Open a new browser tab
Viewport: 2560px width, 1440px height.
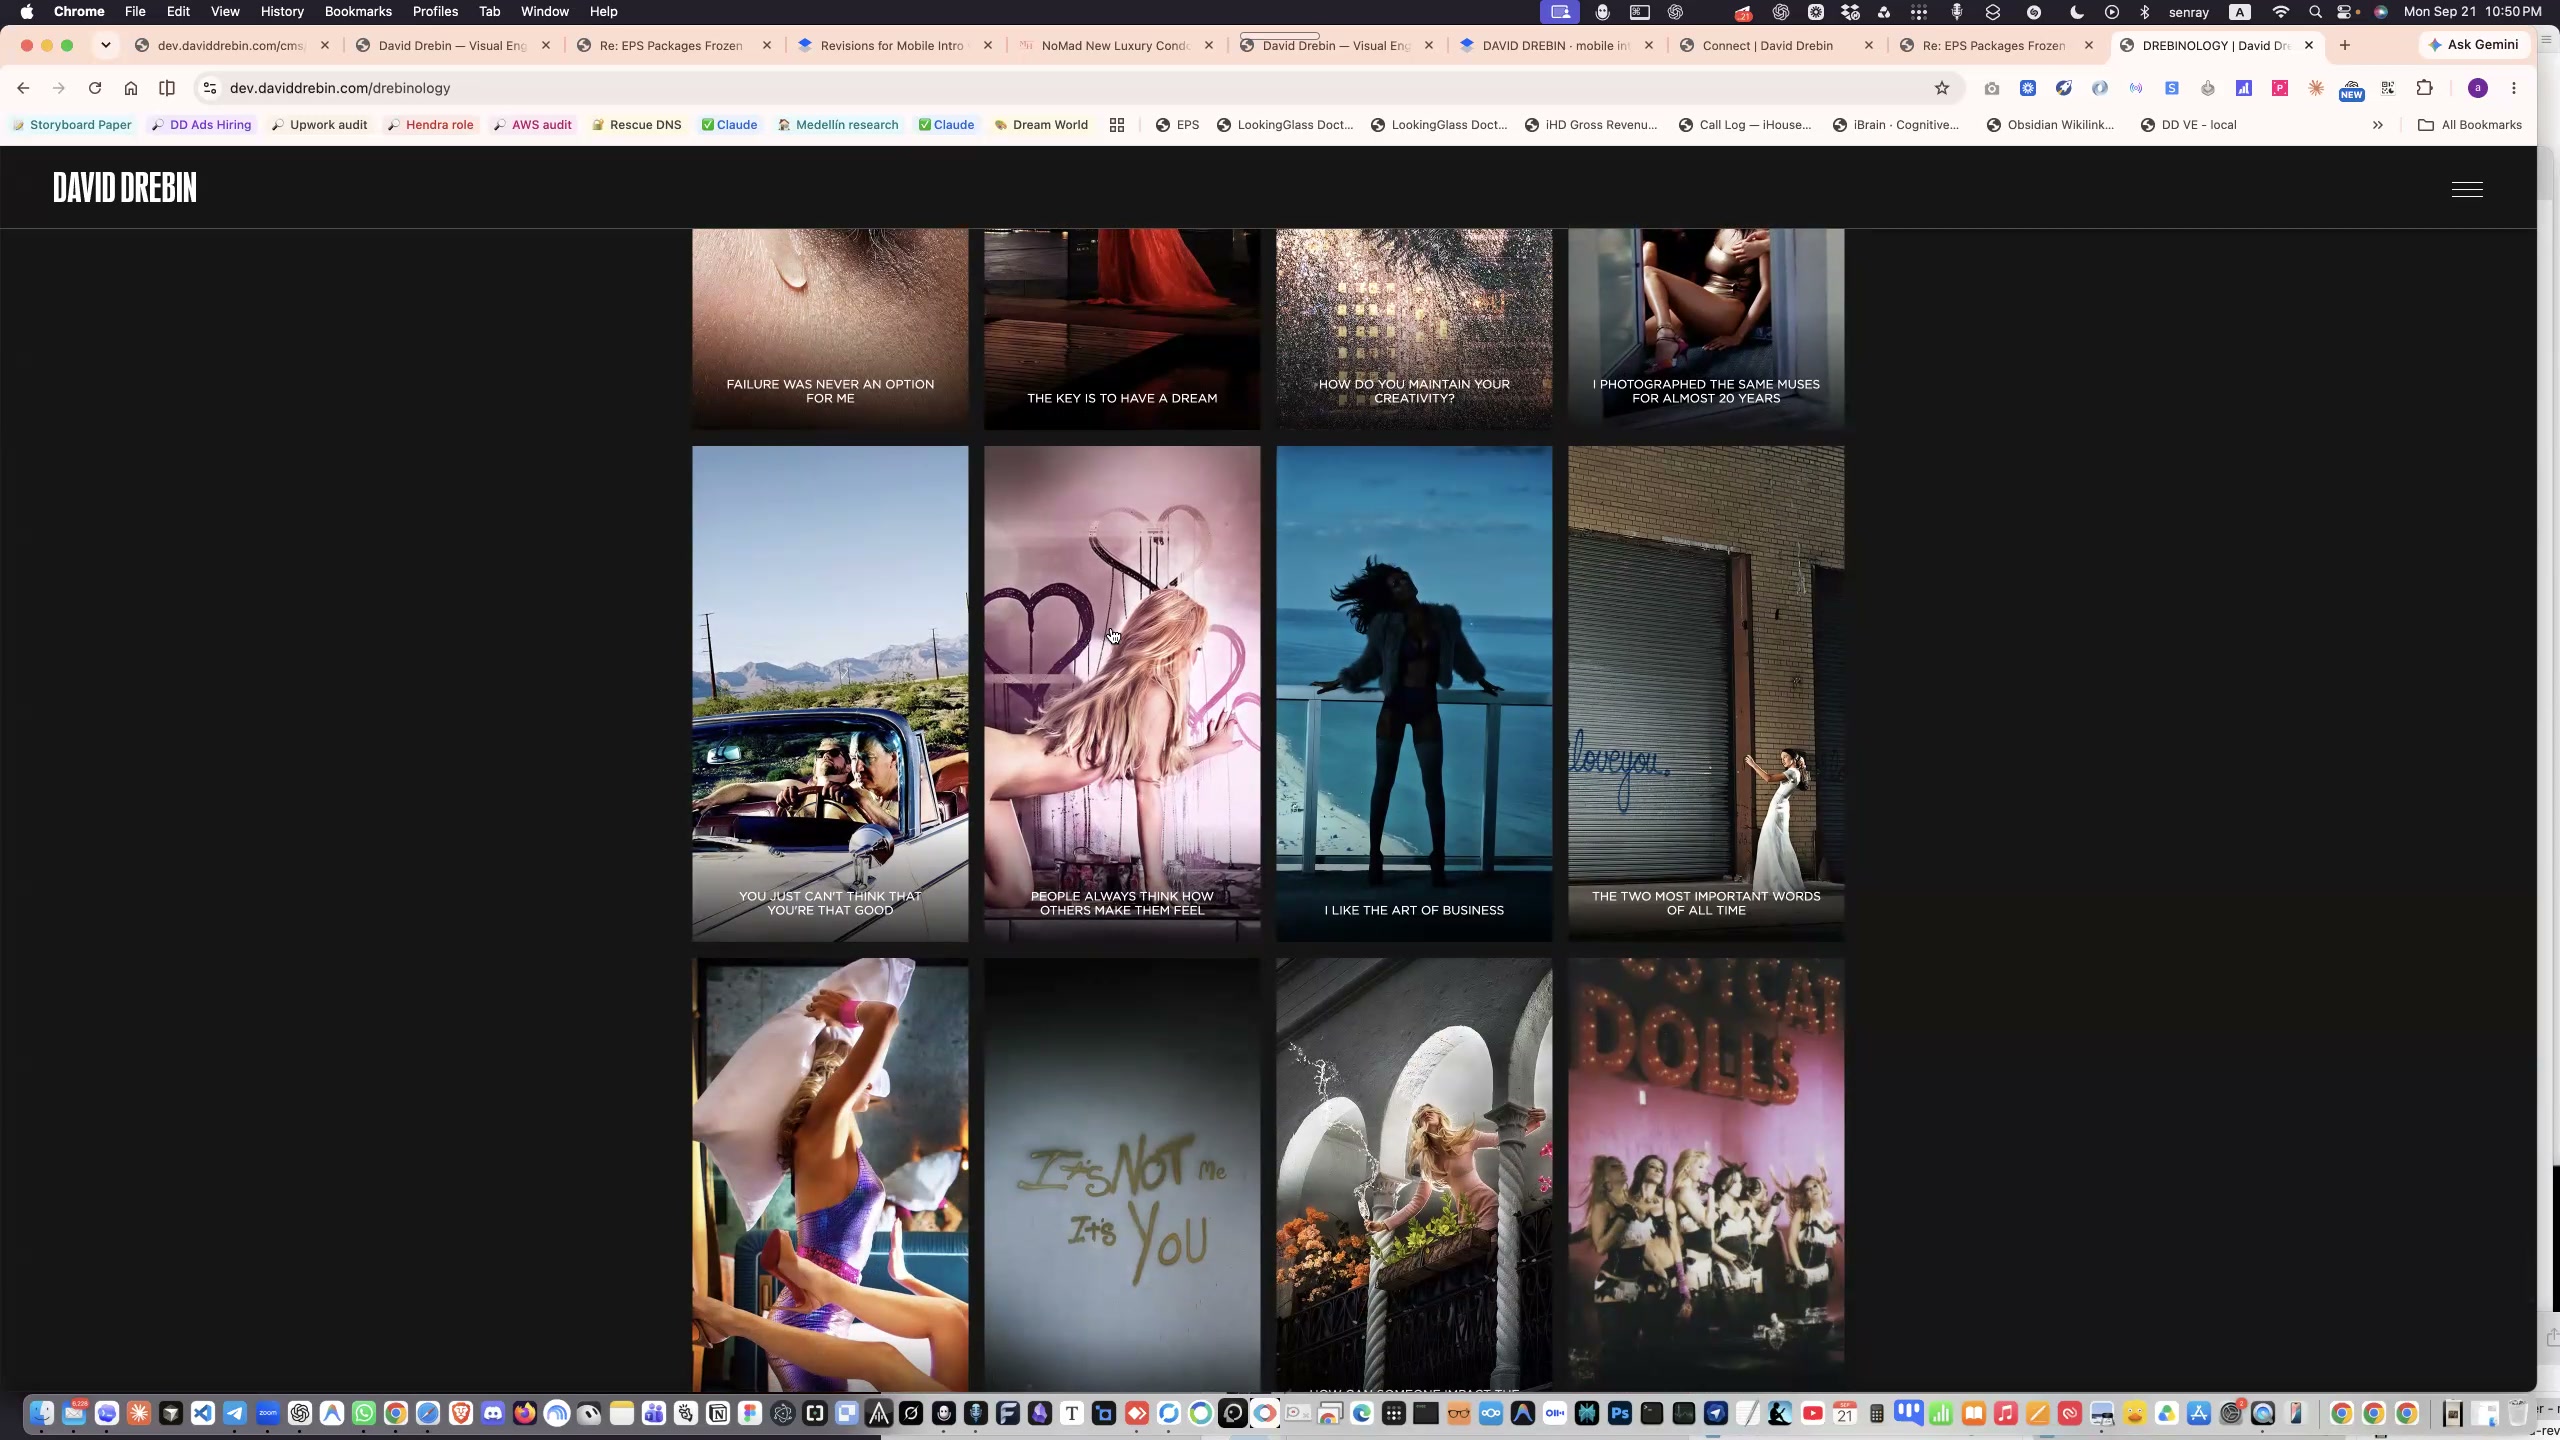coord(2345,45)
